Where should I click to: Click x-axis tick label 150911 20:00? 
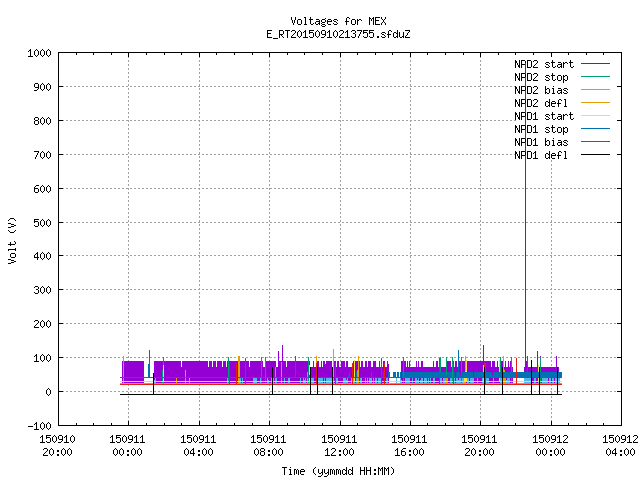pos(480,446)
